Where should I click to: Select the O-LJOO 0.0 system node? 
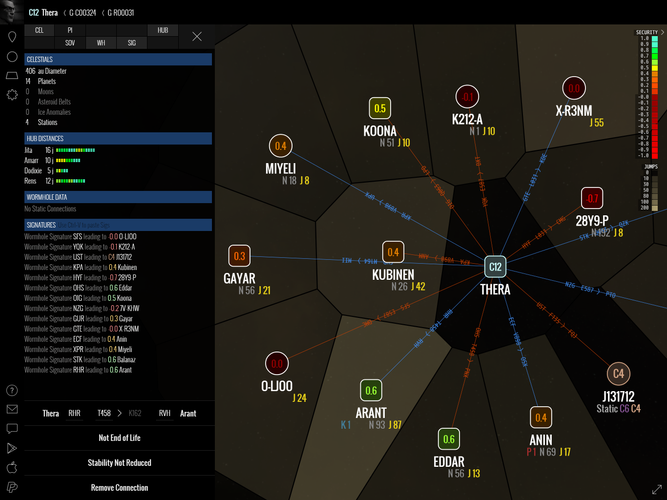click(x=277, y=364)
